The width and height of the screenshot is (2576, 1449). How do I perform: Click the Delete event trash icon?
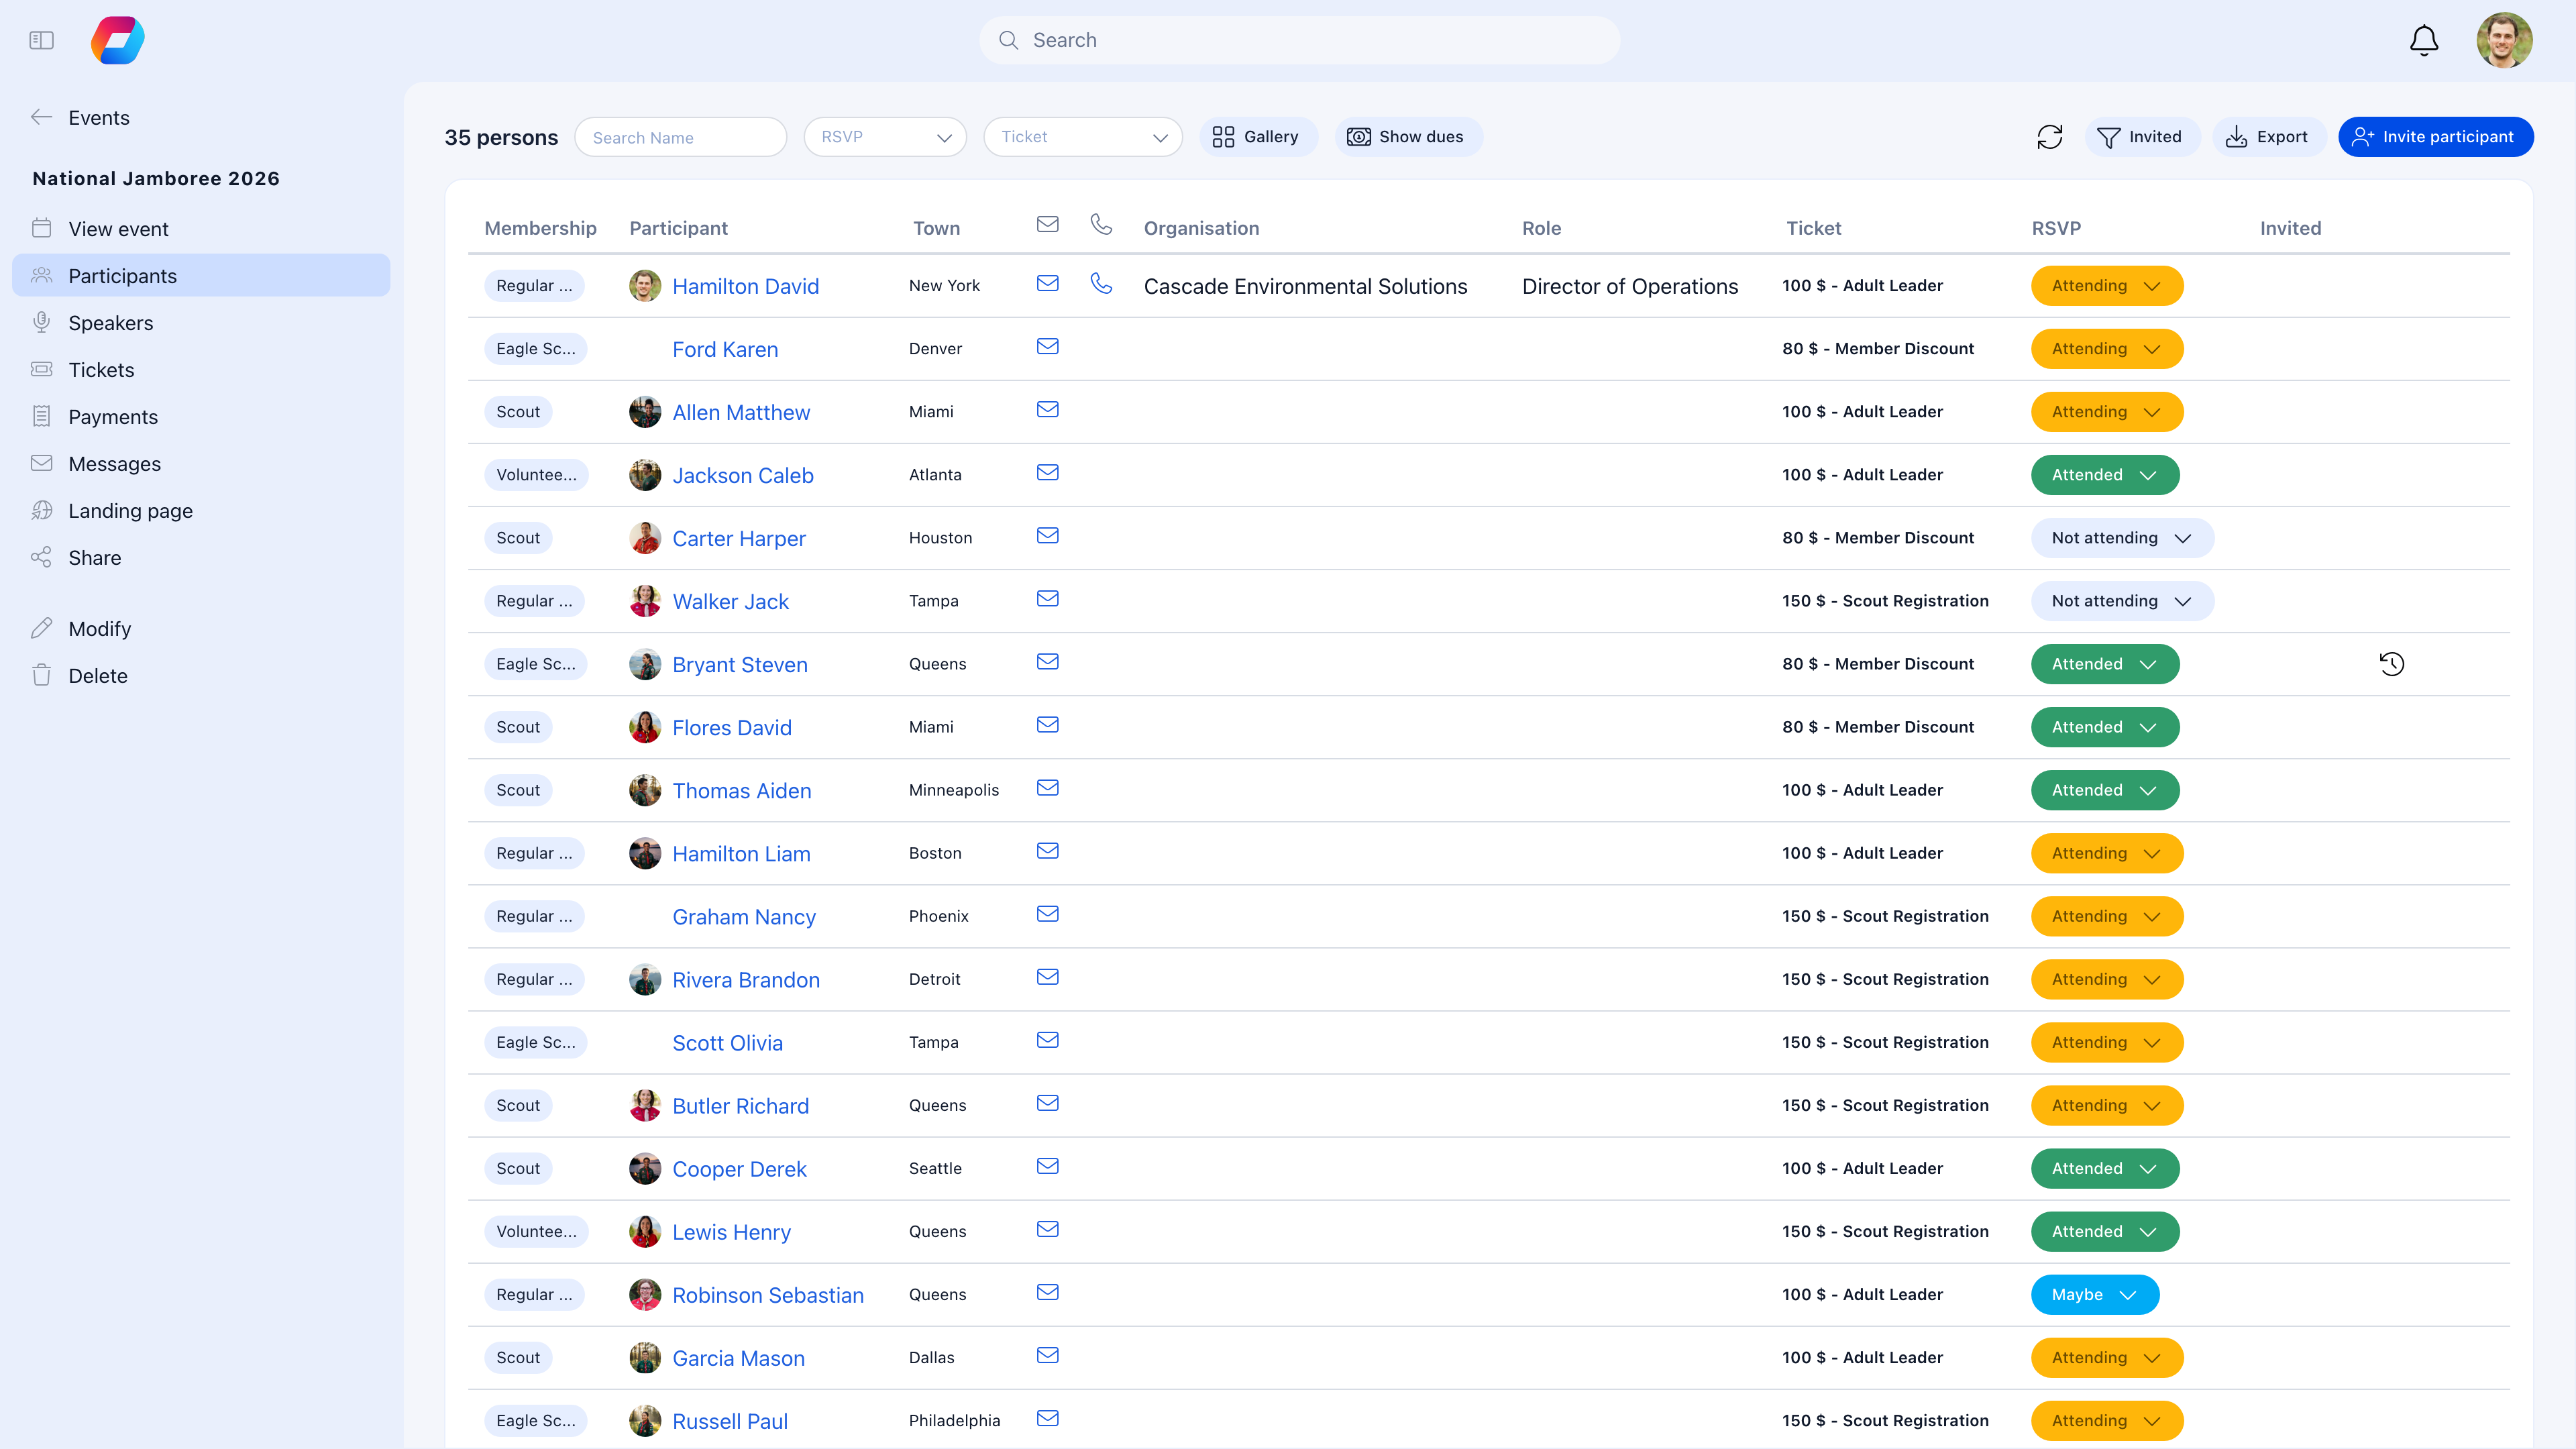tap(42, 675)
